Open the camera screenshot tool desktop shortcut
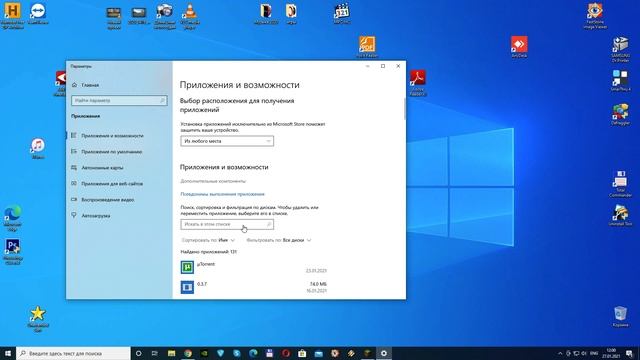This screenshot has height=360, width=640. pos(165,16)
